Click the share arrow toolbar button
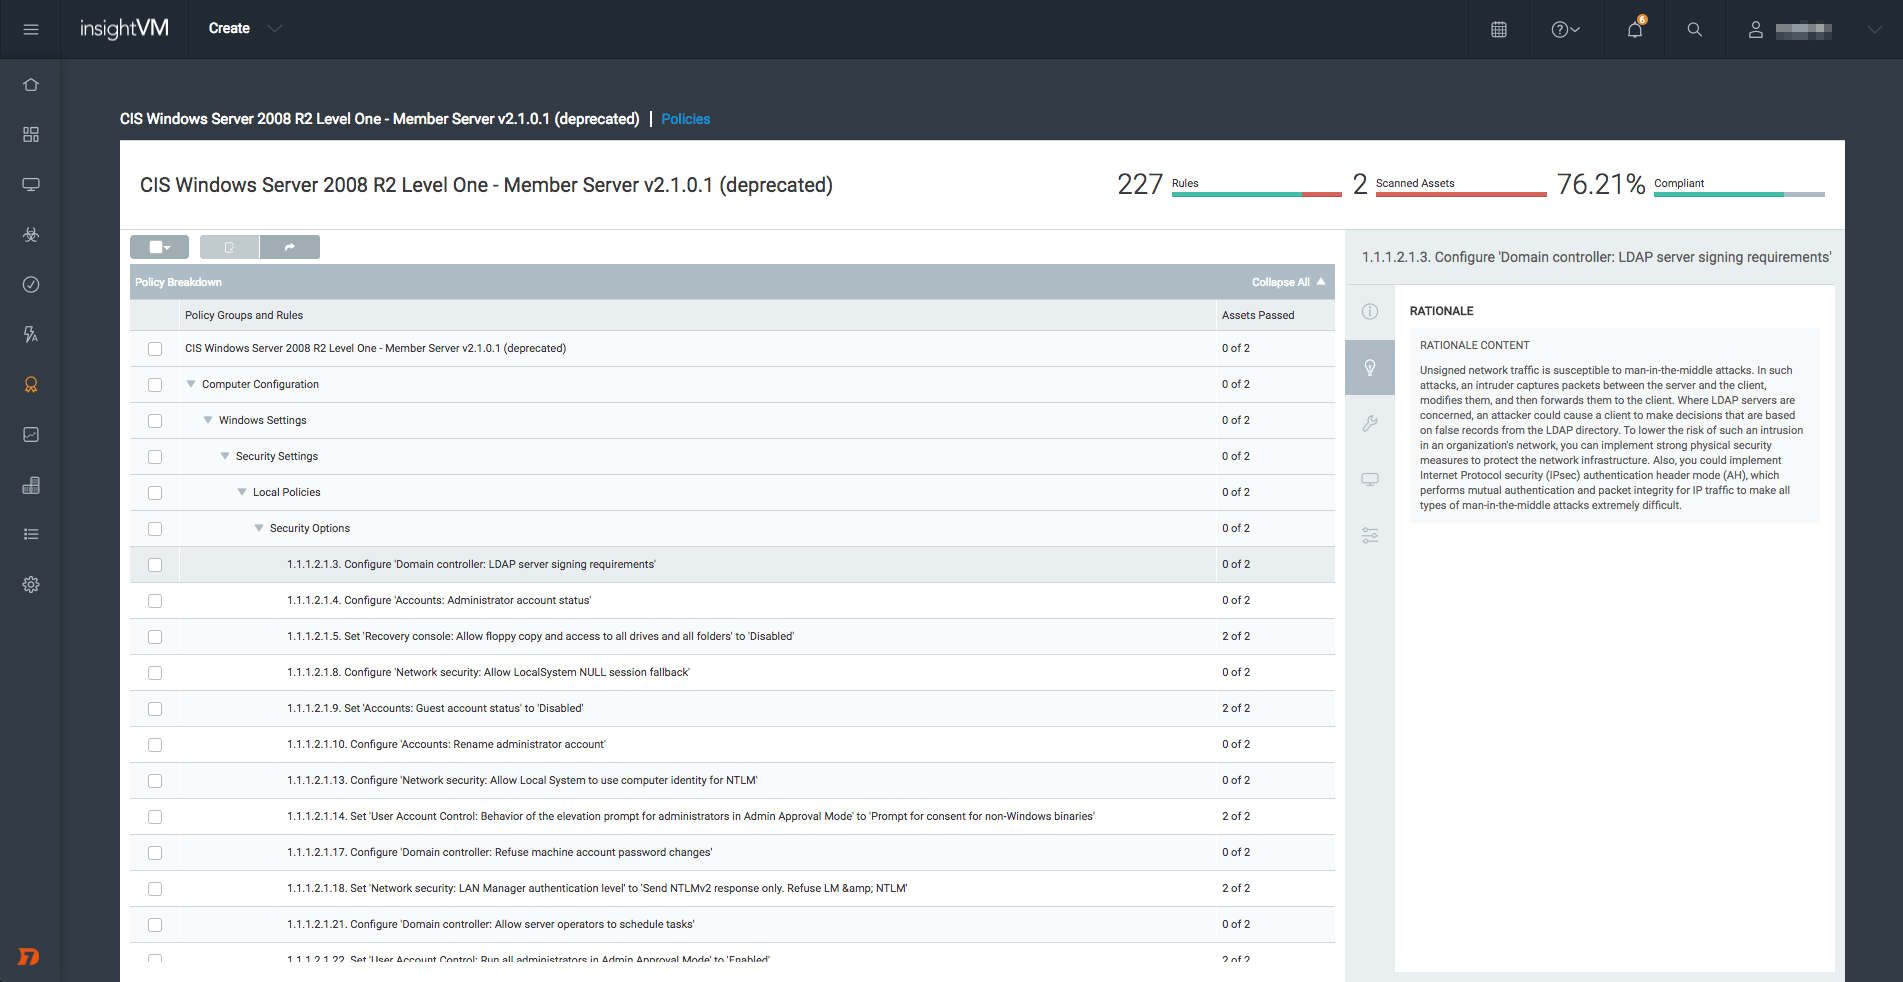The image size is (1903, 982). 290,247
